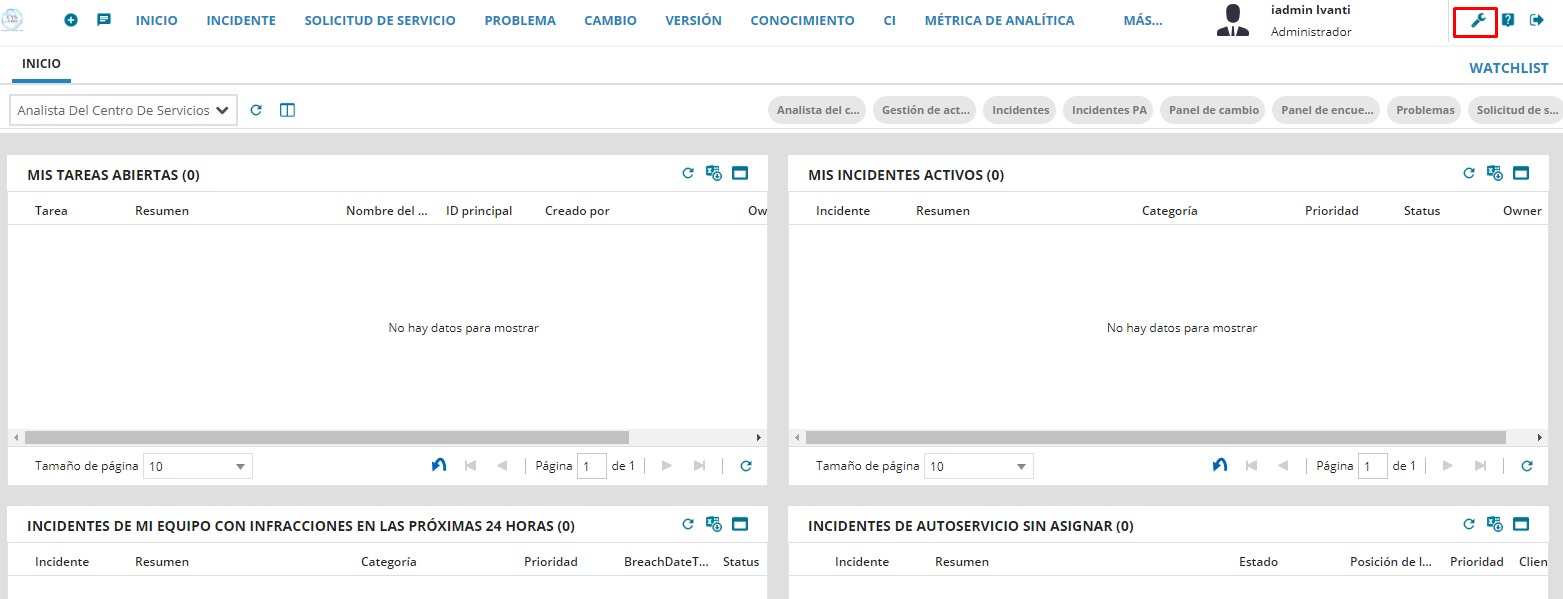Click page number field in Mis Incidentes Activos

1372,466
